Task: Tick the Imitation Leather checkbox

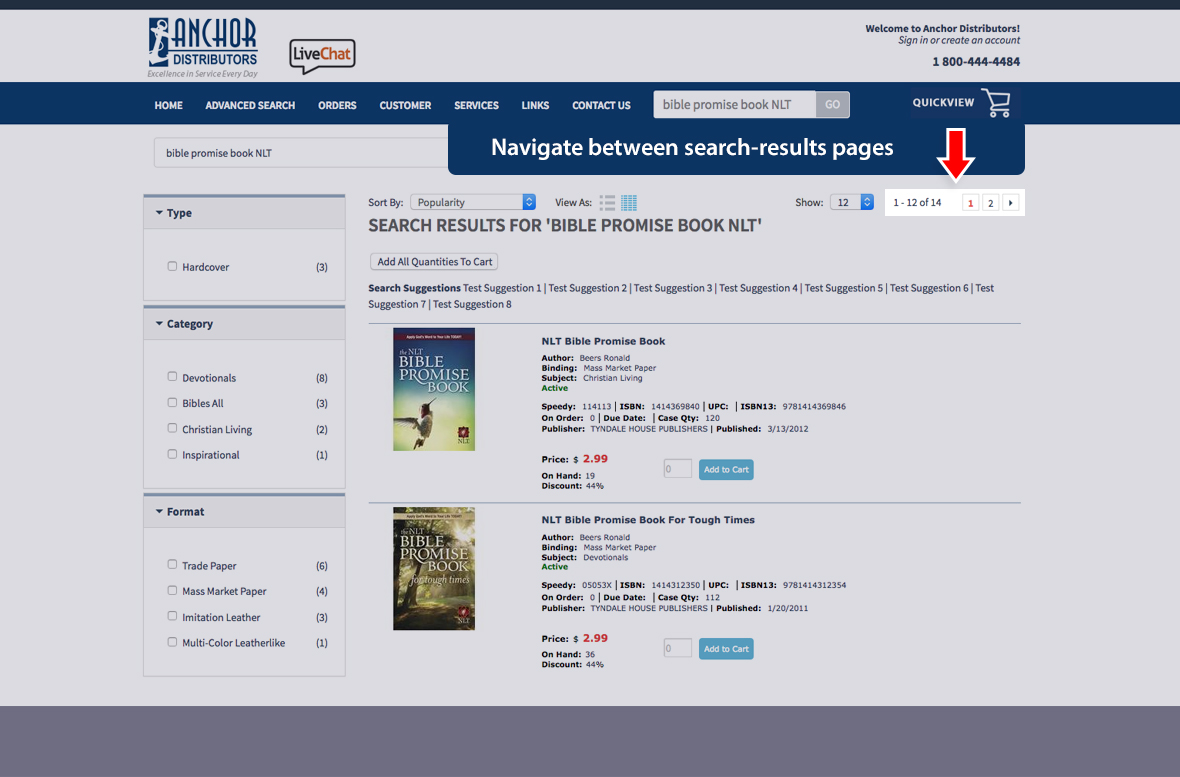Action: (x=172, y=617)
